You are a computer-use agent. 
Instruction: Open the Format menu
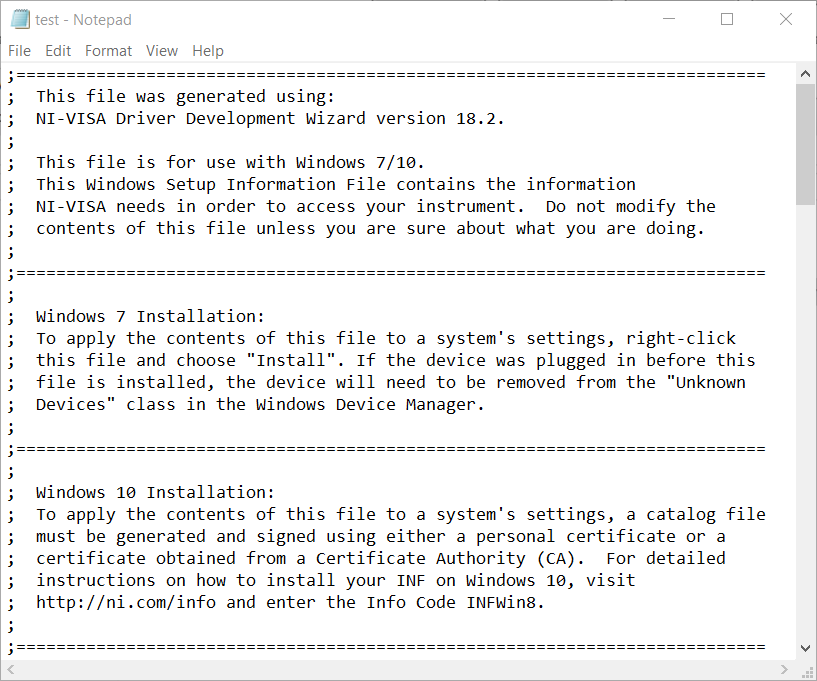point(108,51)
